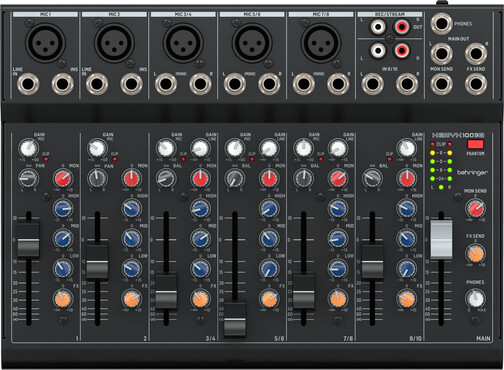The width and height of the screenshot is (504, 370).
Task: Click the PHONES headphone jack
Action: (x=441, y=24)
